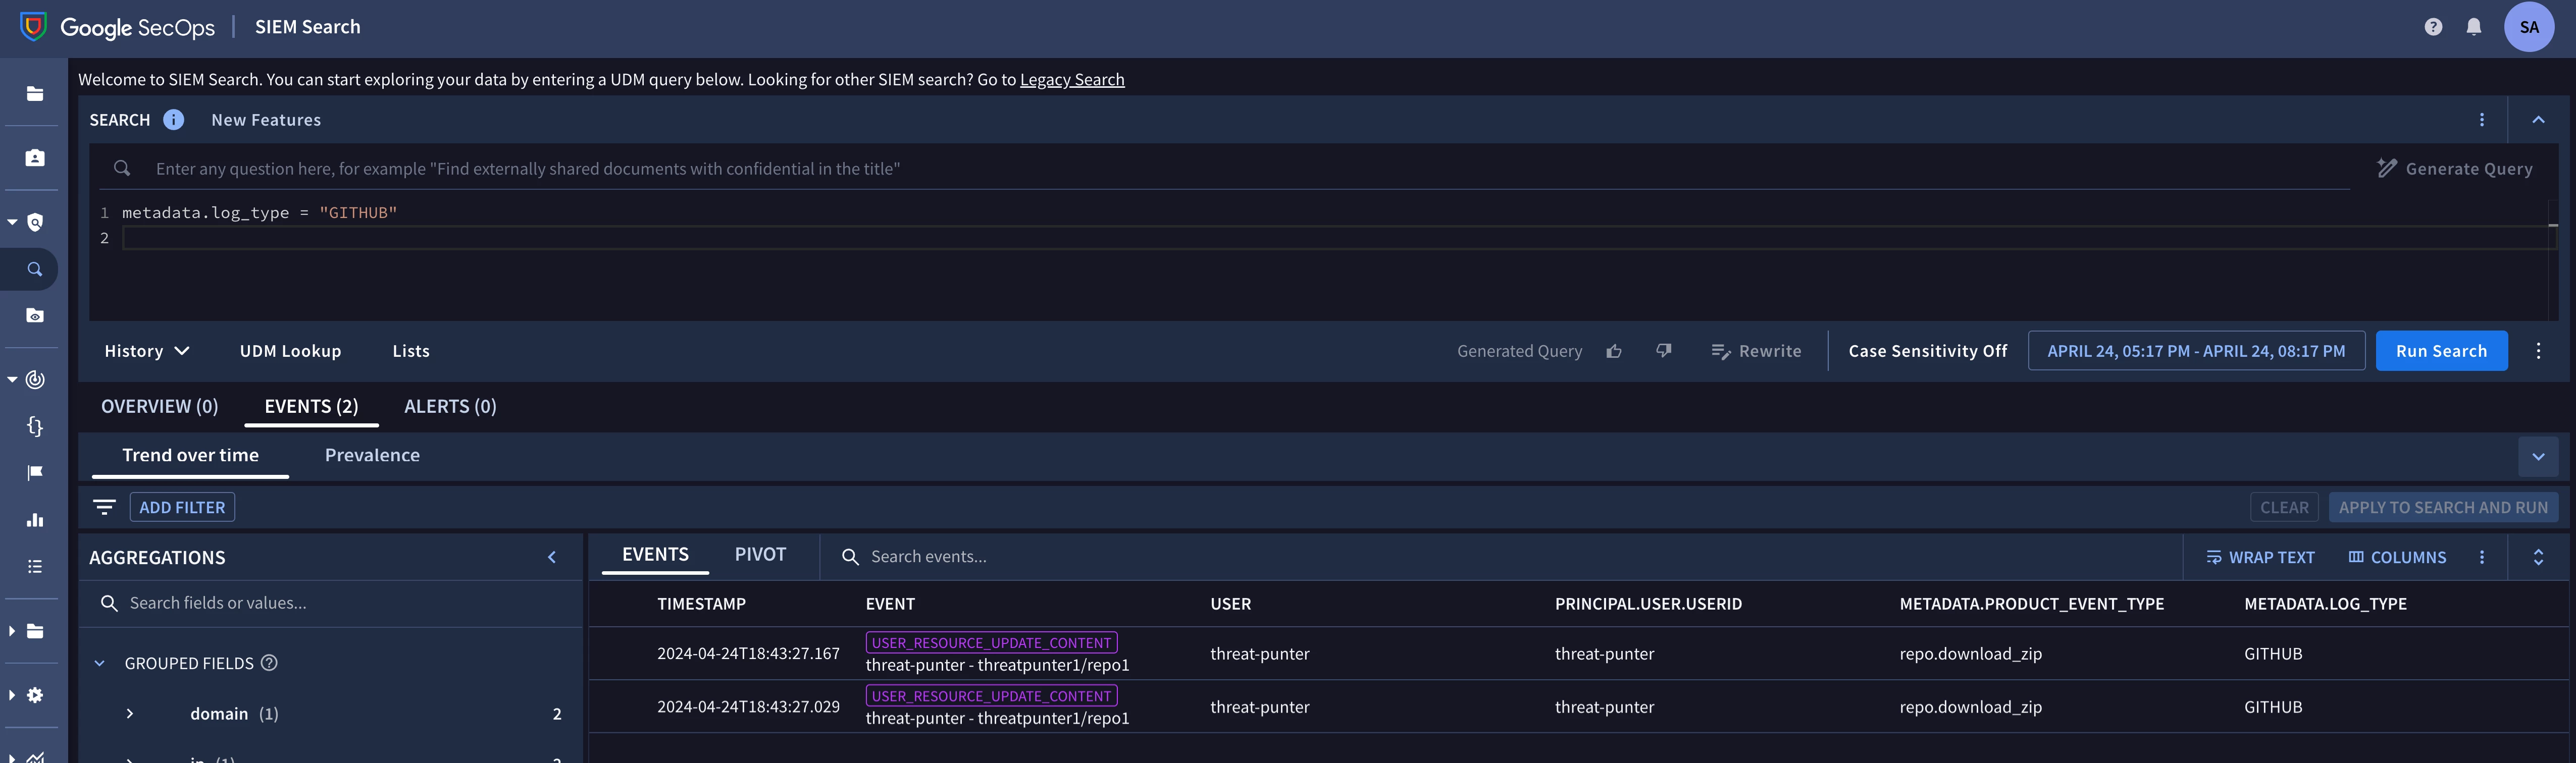Open the detection target sidebar icon
This screenshot has width=2576, height=763.
tap(35, 379)
